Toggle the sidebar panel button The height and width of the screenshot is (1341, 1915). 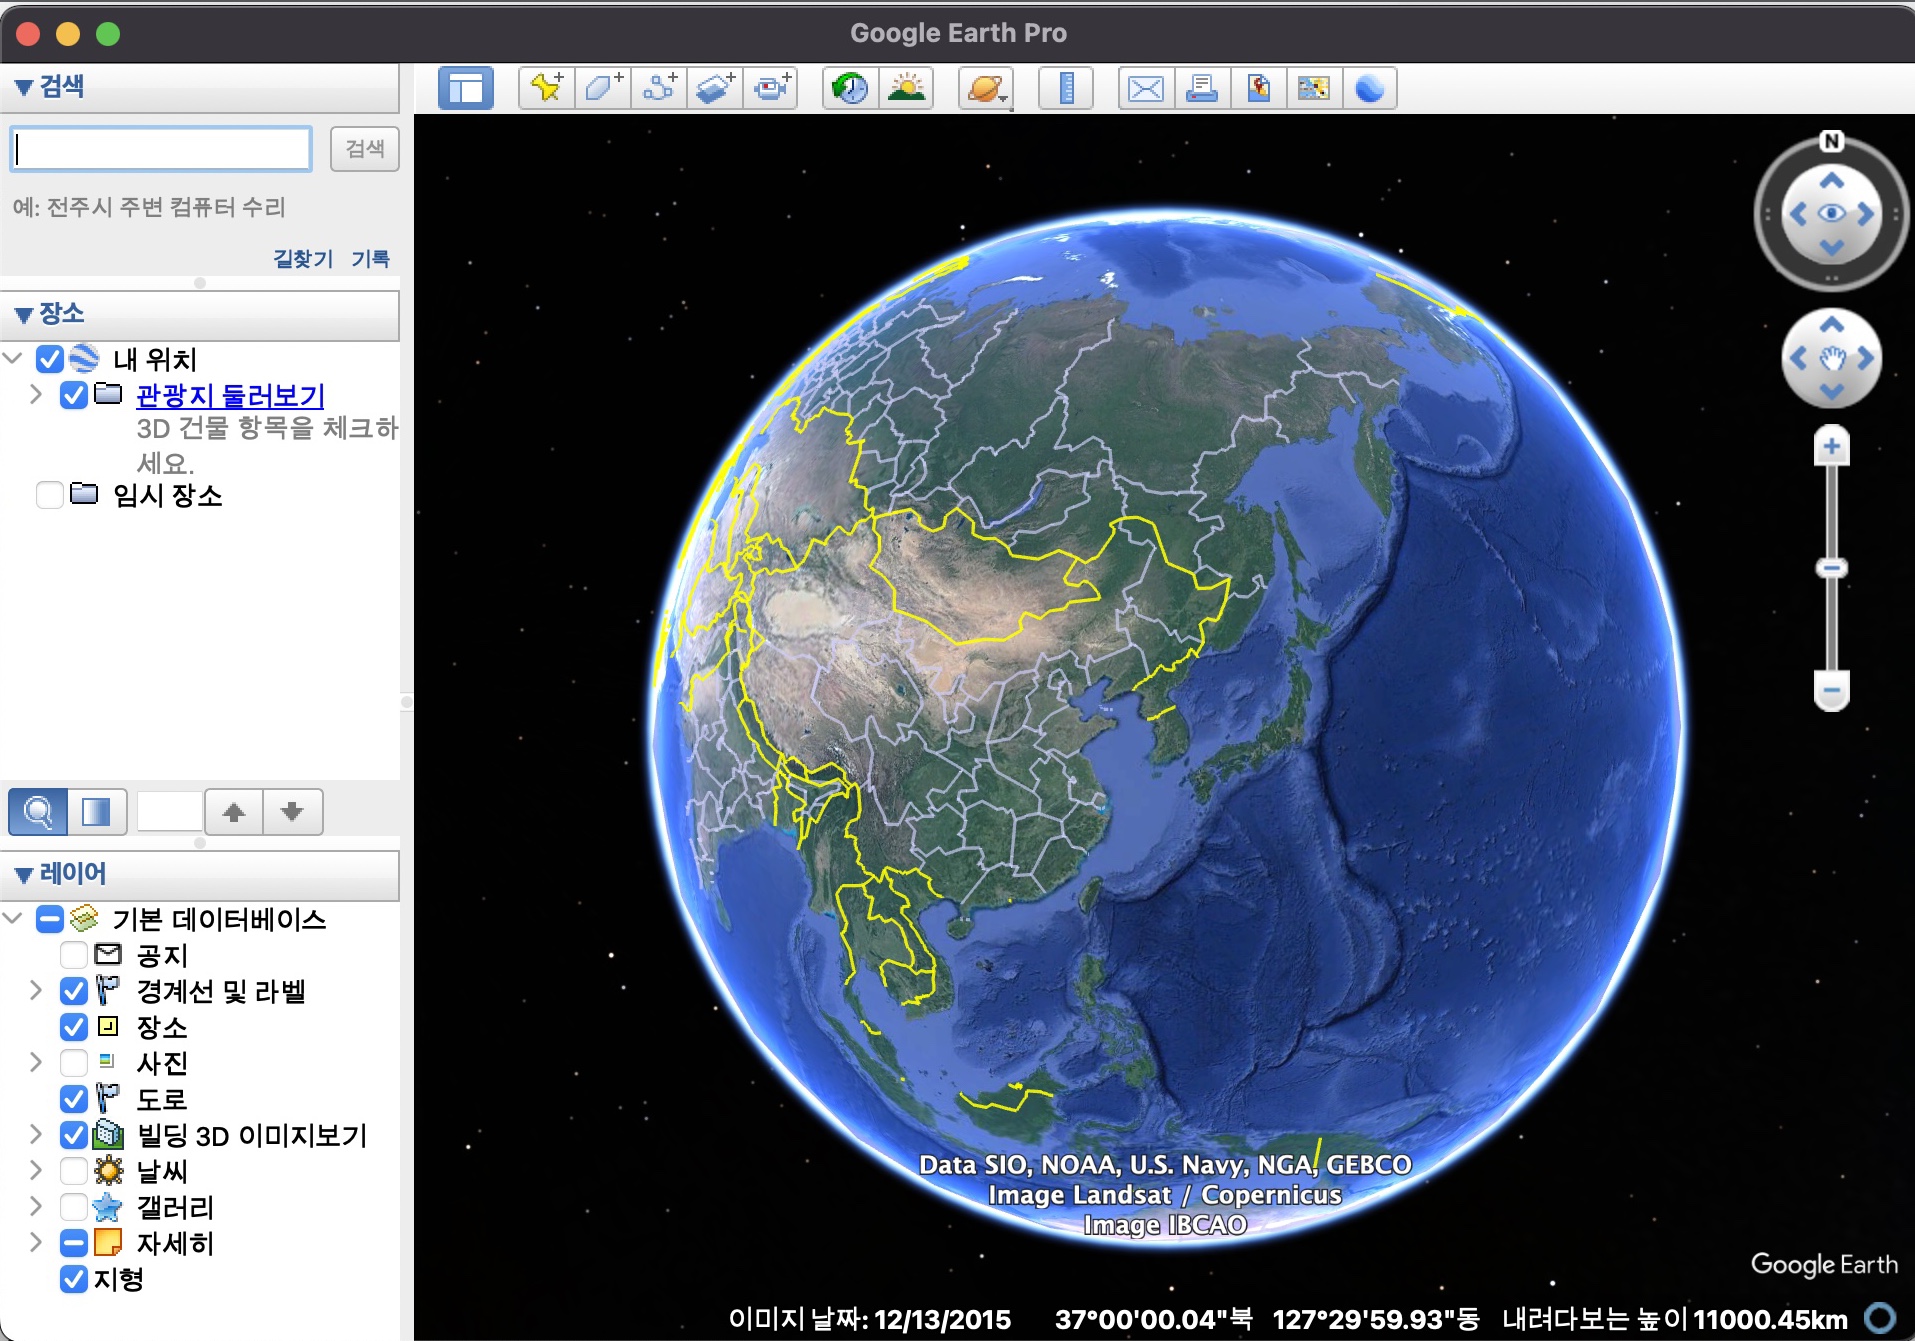466,88
